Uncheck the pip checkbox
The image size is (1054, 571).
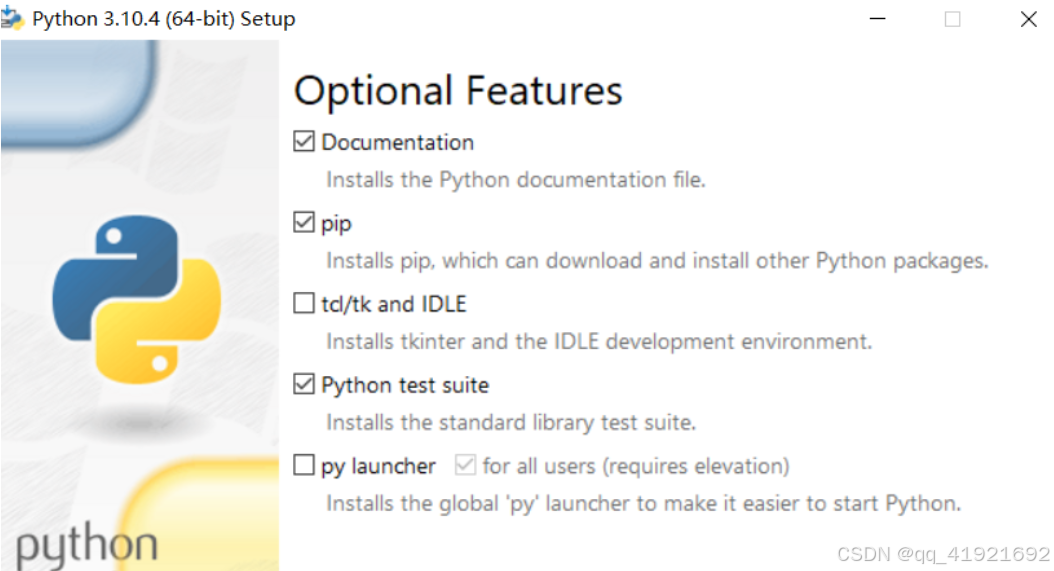(304, 223)
